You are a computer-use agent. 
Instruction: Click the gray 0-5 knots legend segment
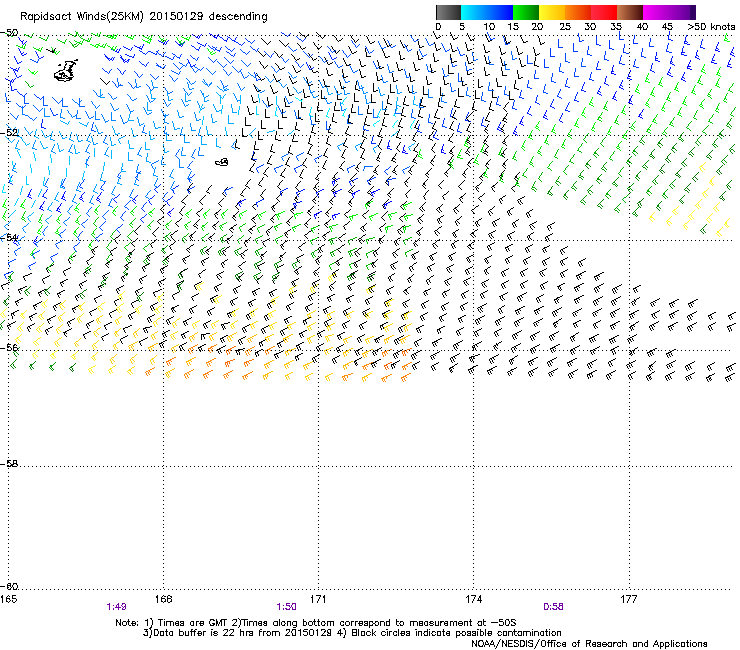[448, 12]
